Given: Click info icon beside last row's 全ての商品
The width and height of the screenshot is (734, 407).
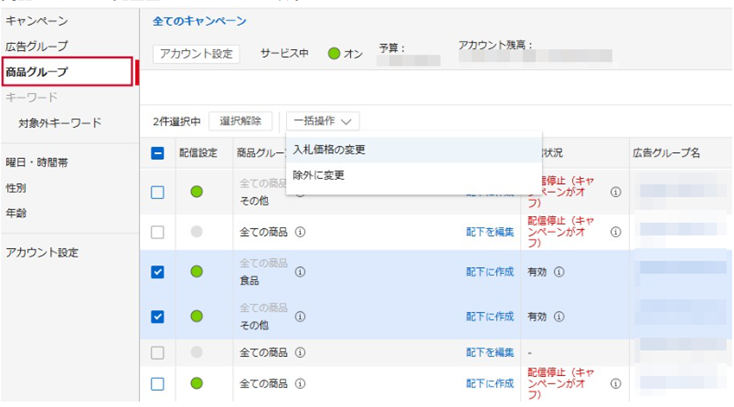Looking at the screenshot, I should coord(300,383).
